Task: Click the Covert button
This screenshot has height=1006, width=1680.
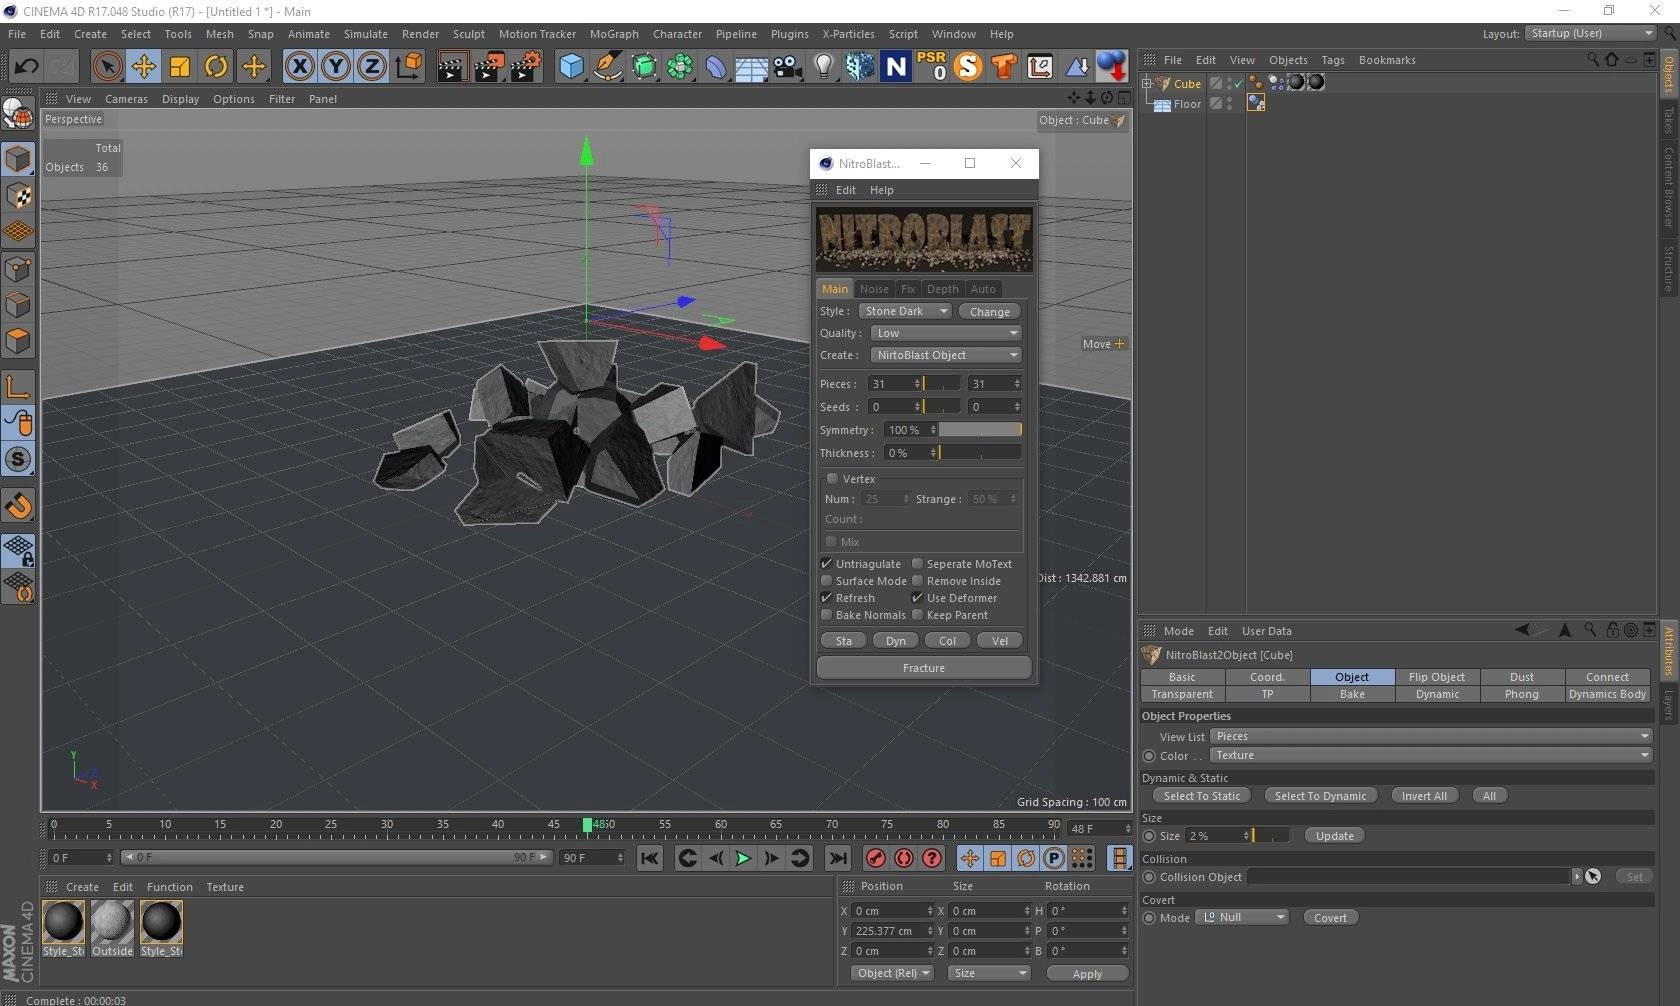Action: 1330,918
